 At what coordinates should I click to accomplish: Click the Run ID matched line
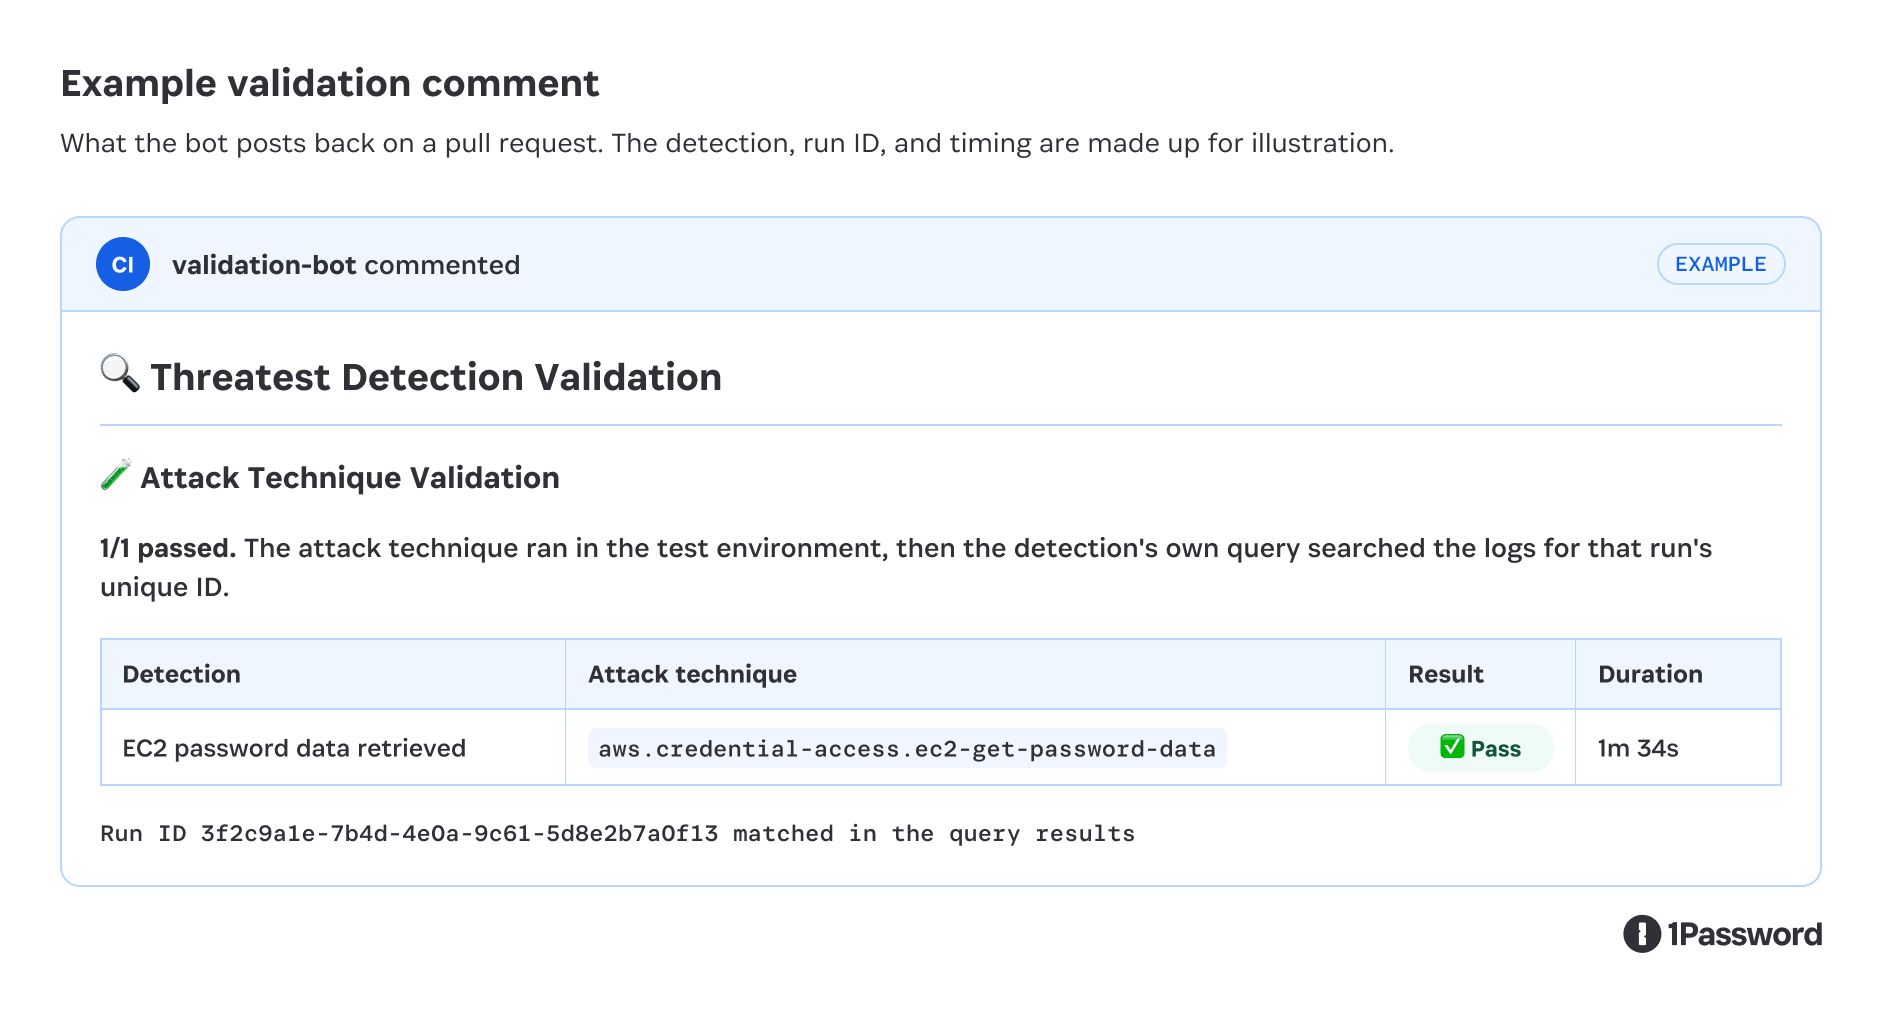pyautogui.click(x=617, y=834)
